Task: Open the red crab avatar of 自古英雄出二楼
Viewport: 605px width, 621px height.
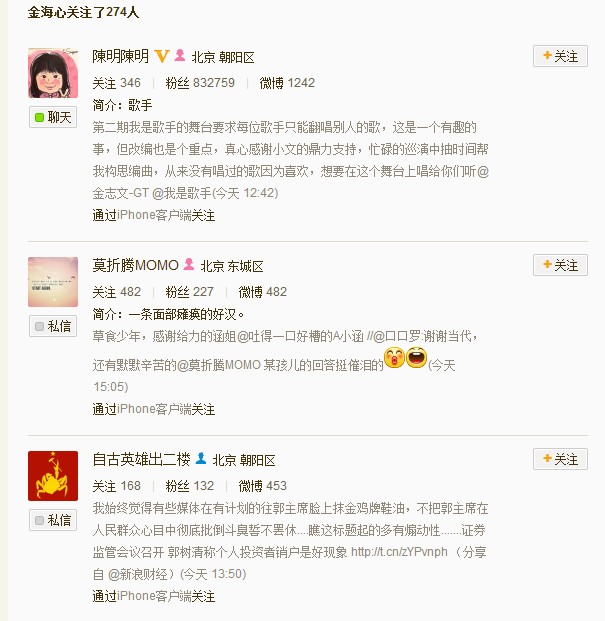Action: (53, 476)
